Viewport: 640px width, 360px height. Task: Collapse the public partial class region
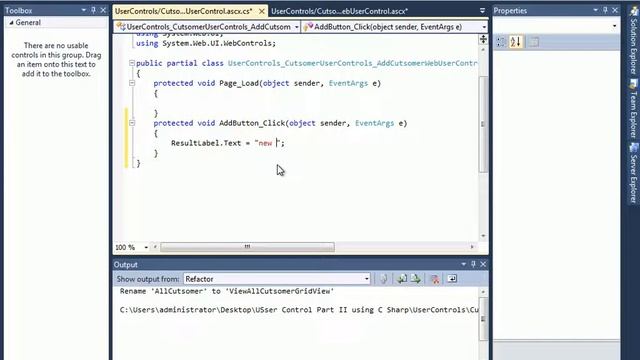coord(131,63)
